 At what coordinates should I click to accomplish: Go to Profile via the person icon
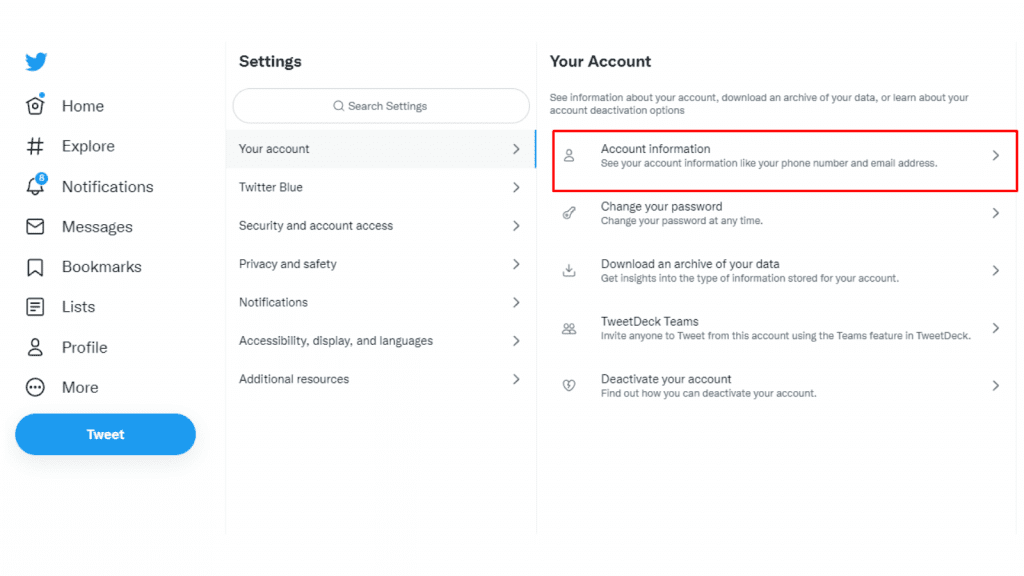pos(33,347)
